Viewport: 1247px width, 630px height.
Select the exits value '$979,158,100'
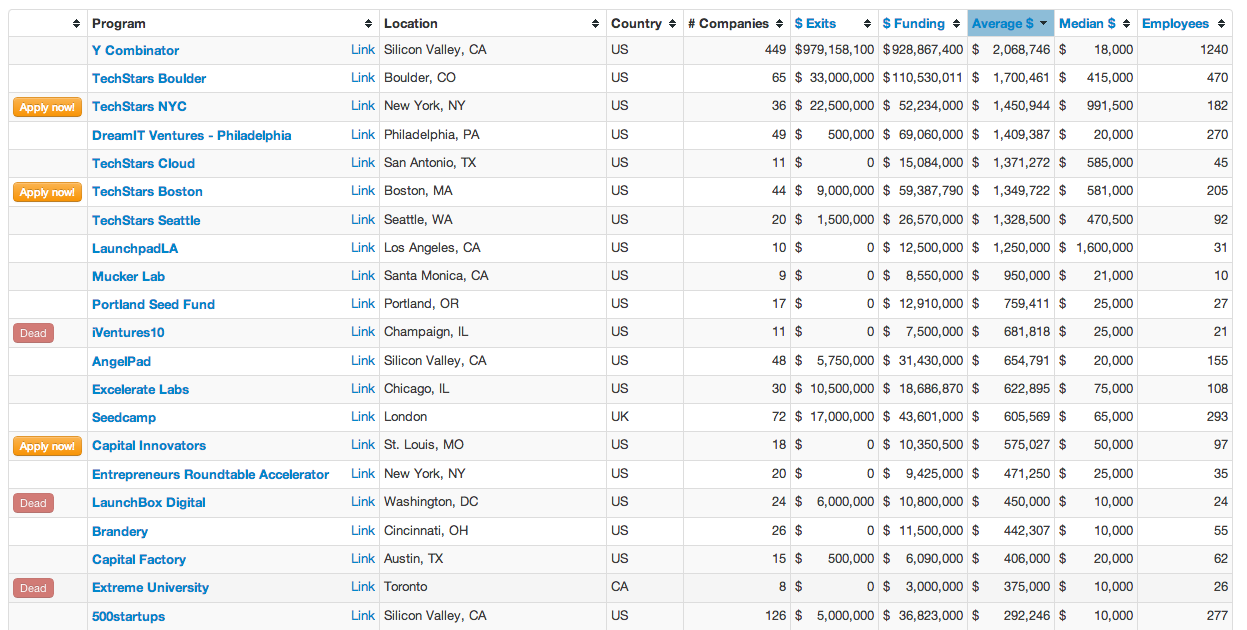834,49
